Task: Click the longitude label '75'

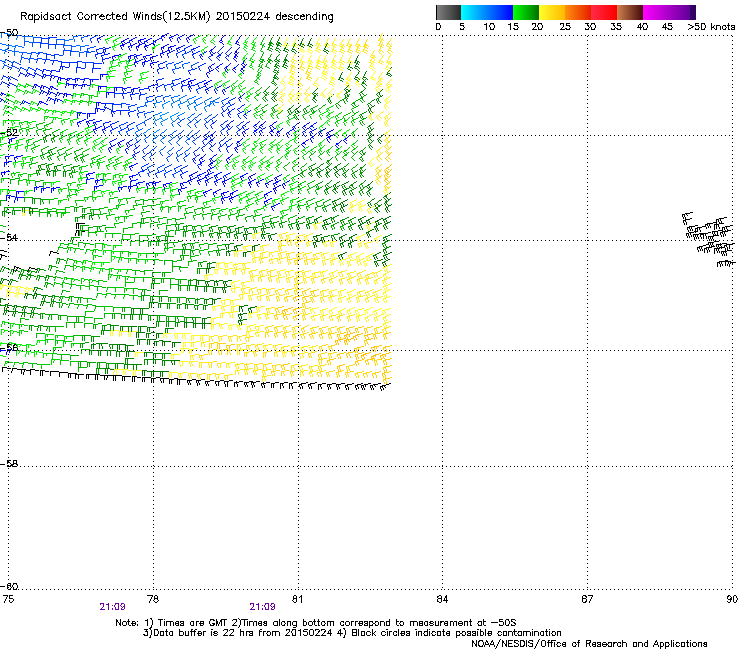Action: pyautogui.click(x=8, y=599)
